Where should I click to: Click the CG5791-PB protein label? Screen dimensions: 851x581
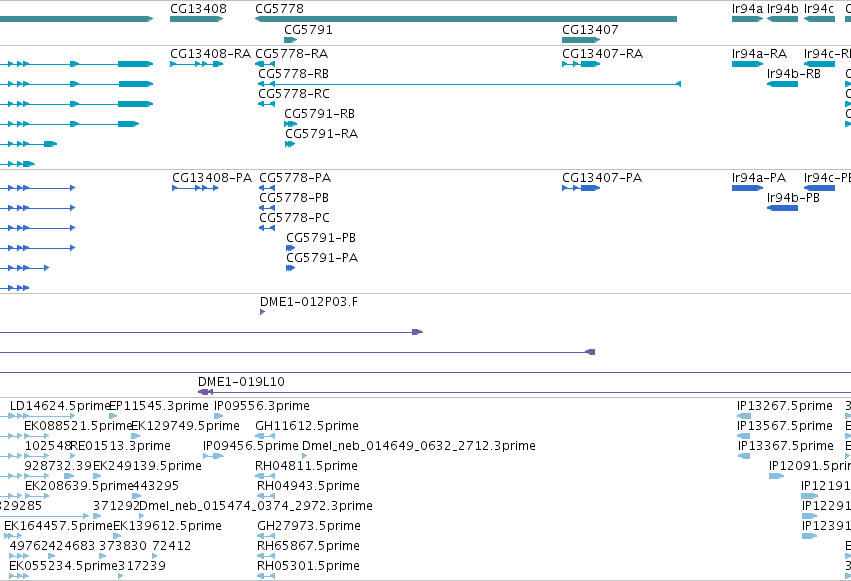point(321,238)
